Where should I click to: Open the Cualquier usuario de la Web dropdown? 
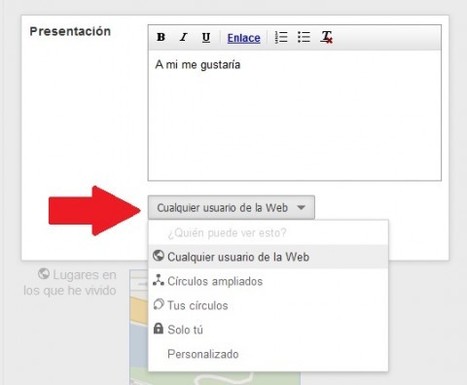tap(231, 208)
